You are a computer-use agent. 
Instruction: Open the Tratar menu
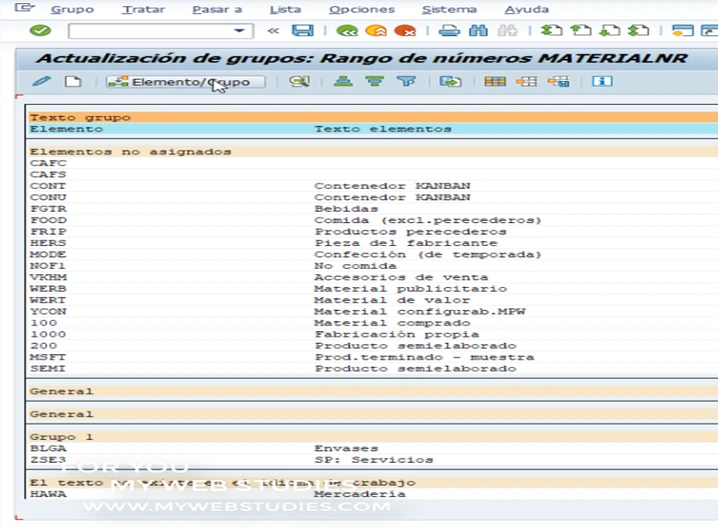click(x=143, y=9)
